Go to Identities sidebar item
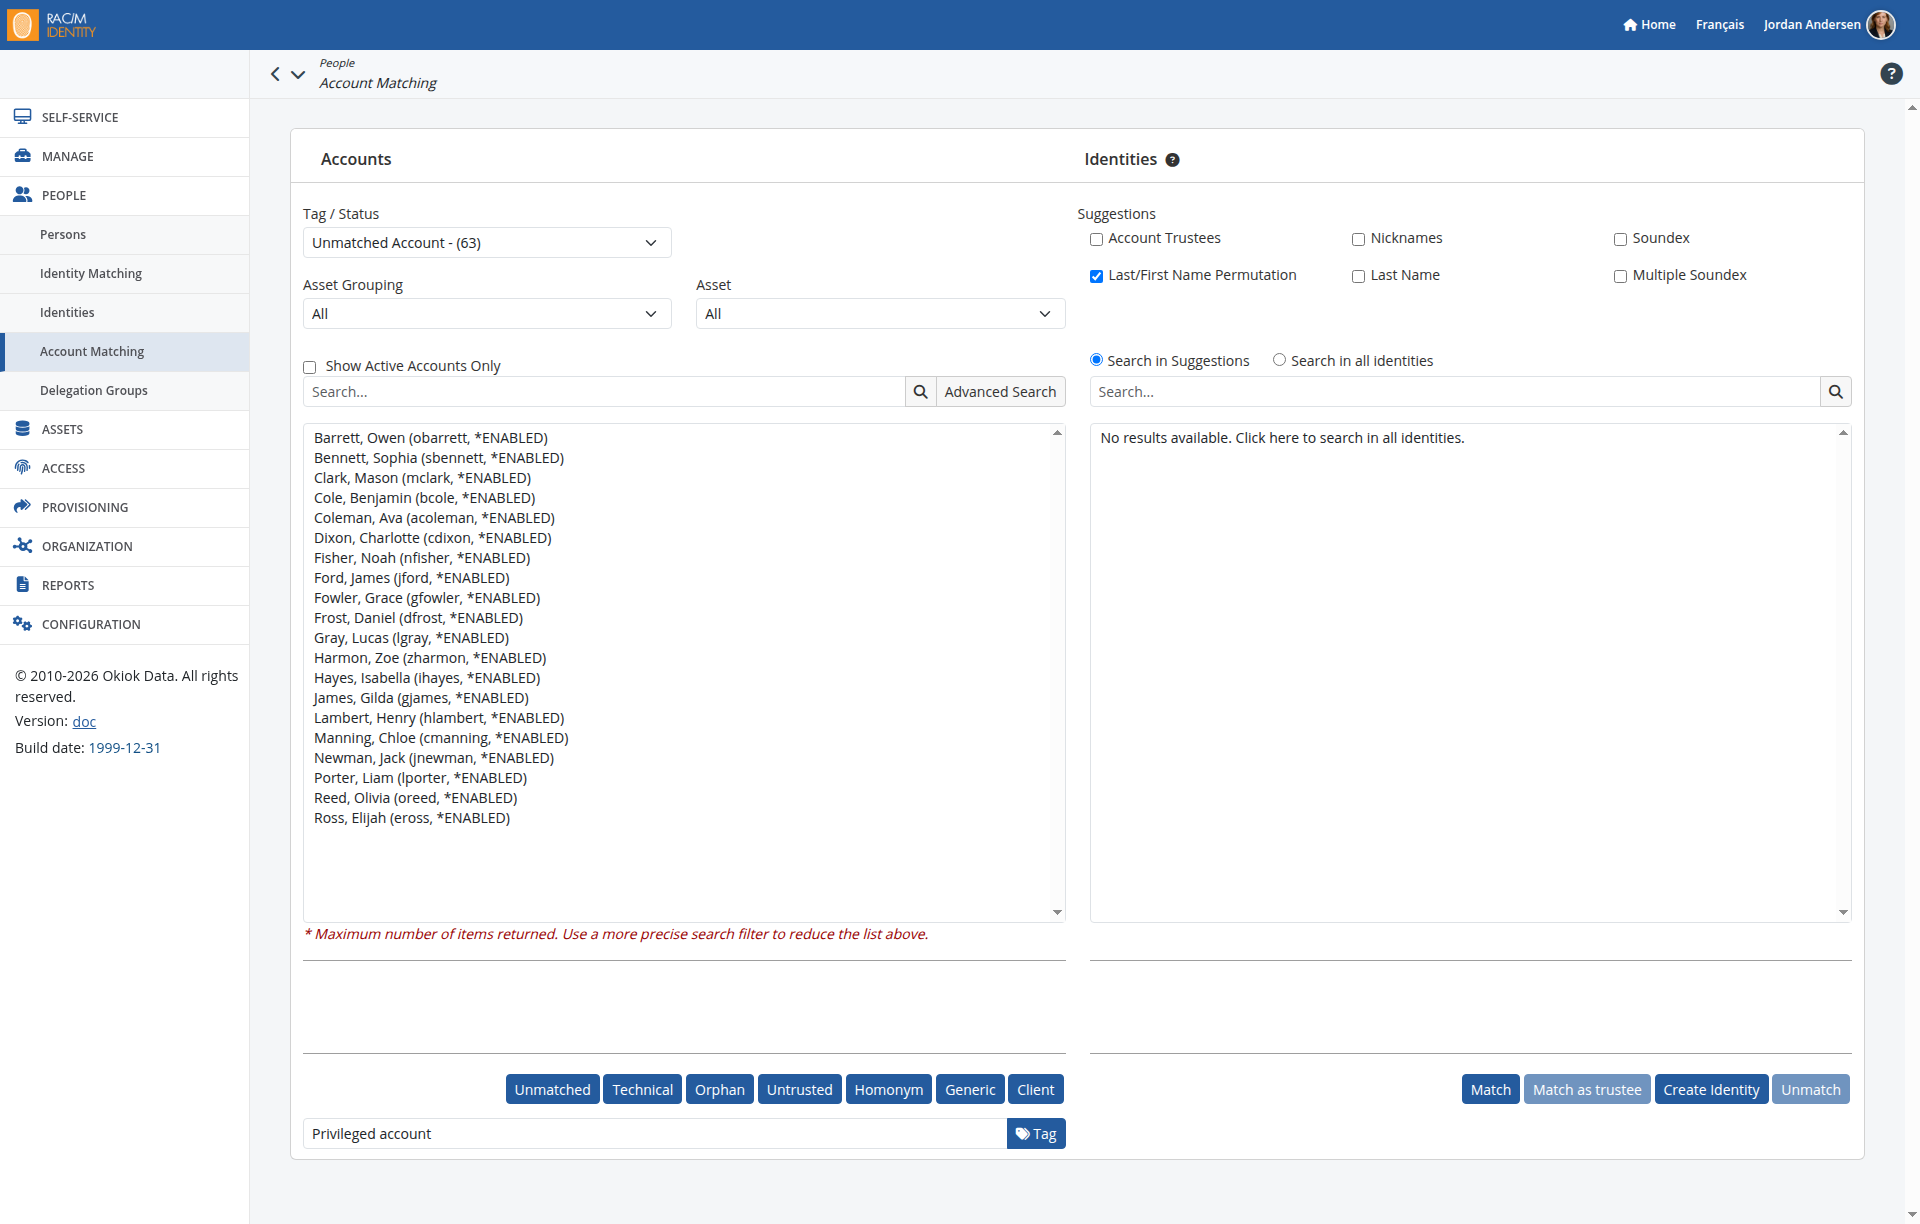The height and width of the screenshot is (1224, 1920). coord(125,313)
